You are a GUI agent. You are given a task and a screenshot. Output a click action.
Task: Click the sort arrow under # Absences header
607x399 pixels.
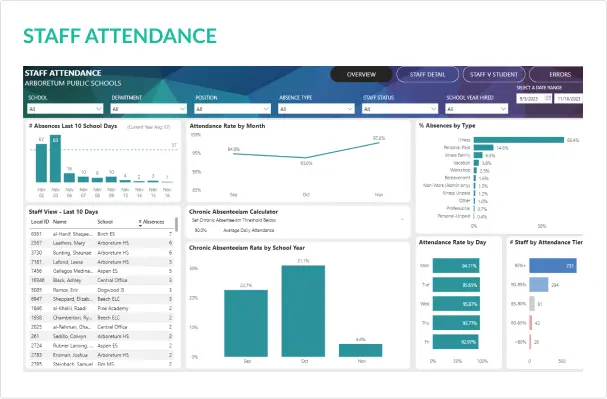coord(140,226)
